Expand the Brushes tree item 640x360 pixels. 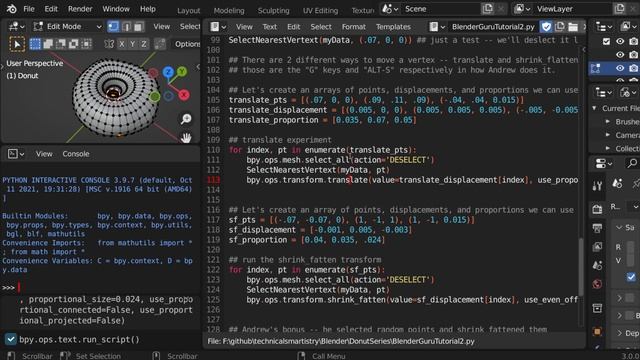tap(608, 122)
